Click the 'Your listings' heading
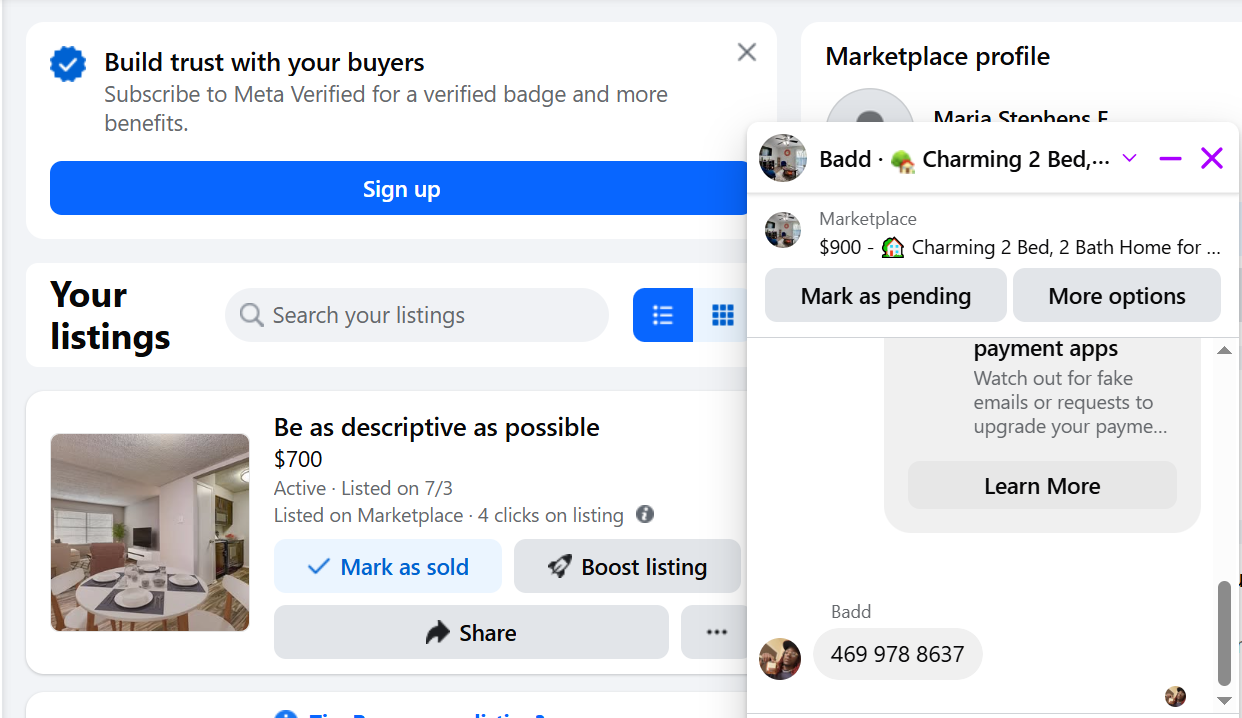This screenshot has width=1242, height=718. coord(110,315)
